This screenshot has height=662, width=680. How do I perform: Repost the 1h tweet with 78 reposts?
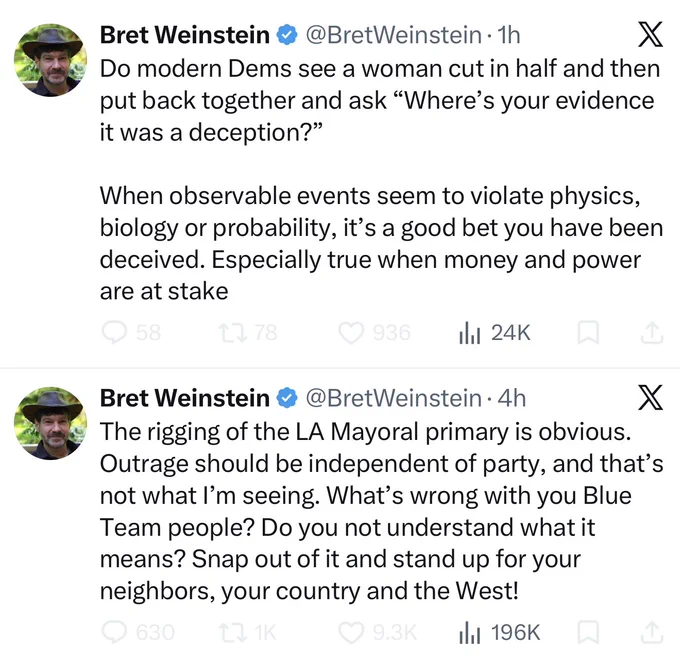[x=248, y=333]
